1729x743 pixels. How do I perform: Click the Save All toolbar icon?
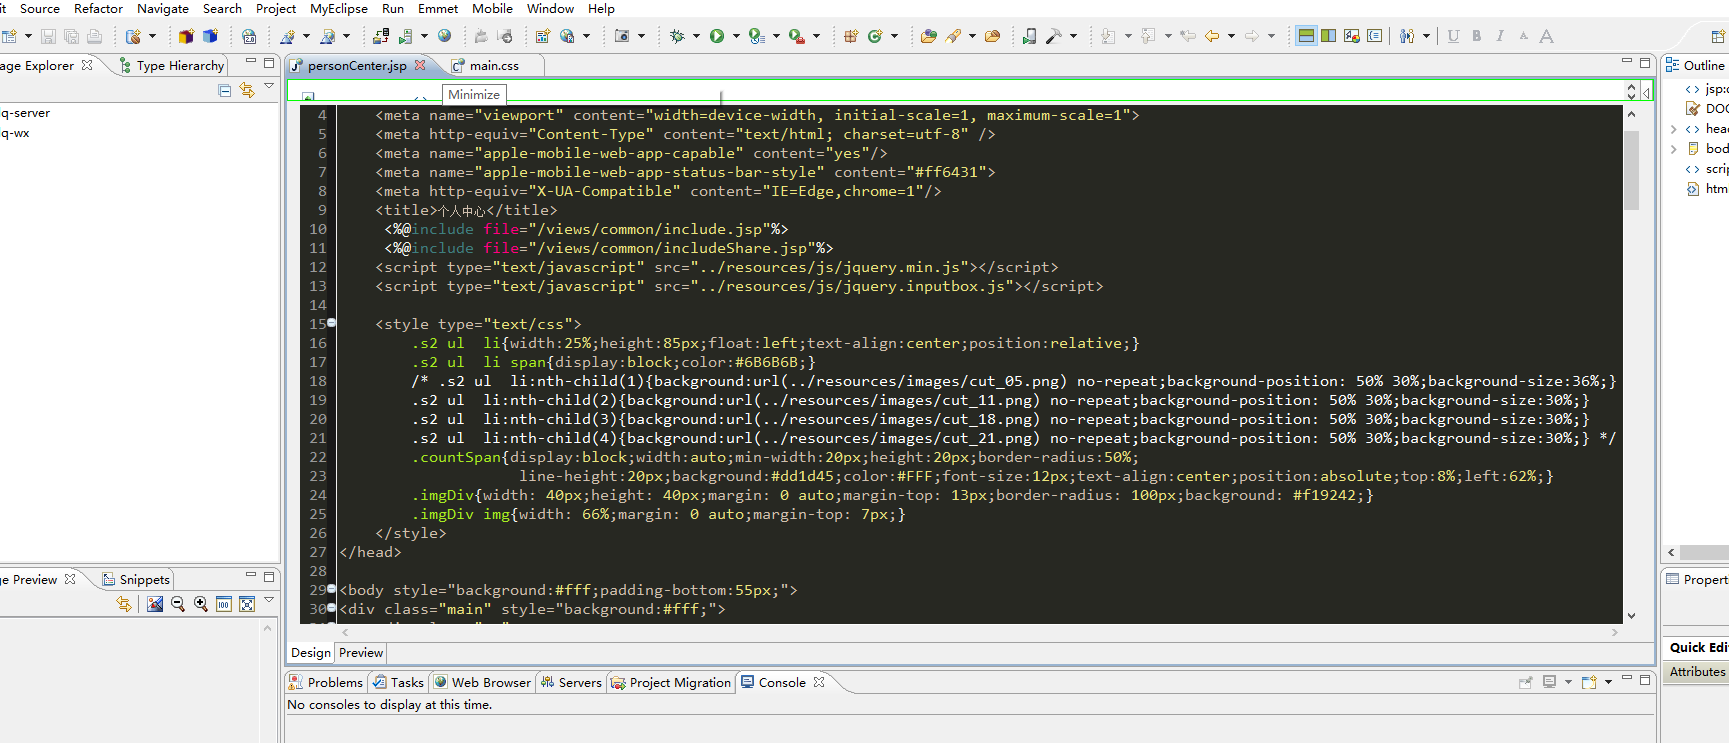click(71, 36)
